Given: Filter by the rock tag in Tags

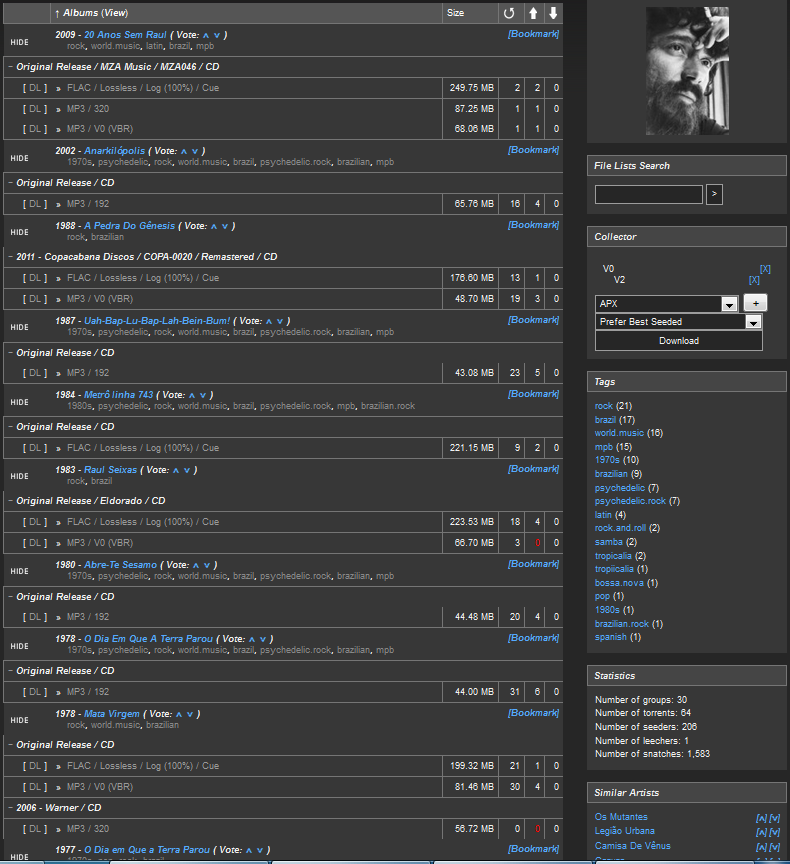Looking at the screenshot, I should pyautogui.click(x=604, y=406).
